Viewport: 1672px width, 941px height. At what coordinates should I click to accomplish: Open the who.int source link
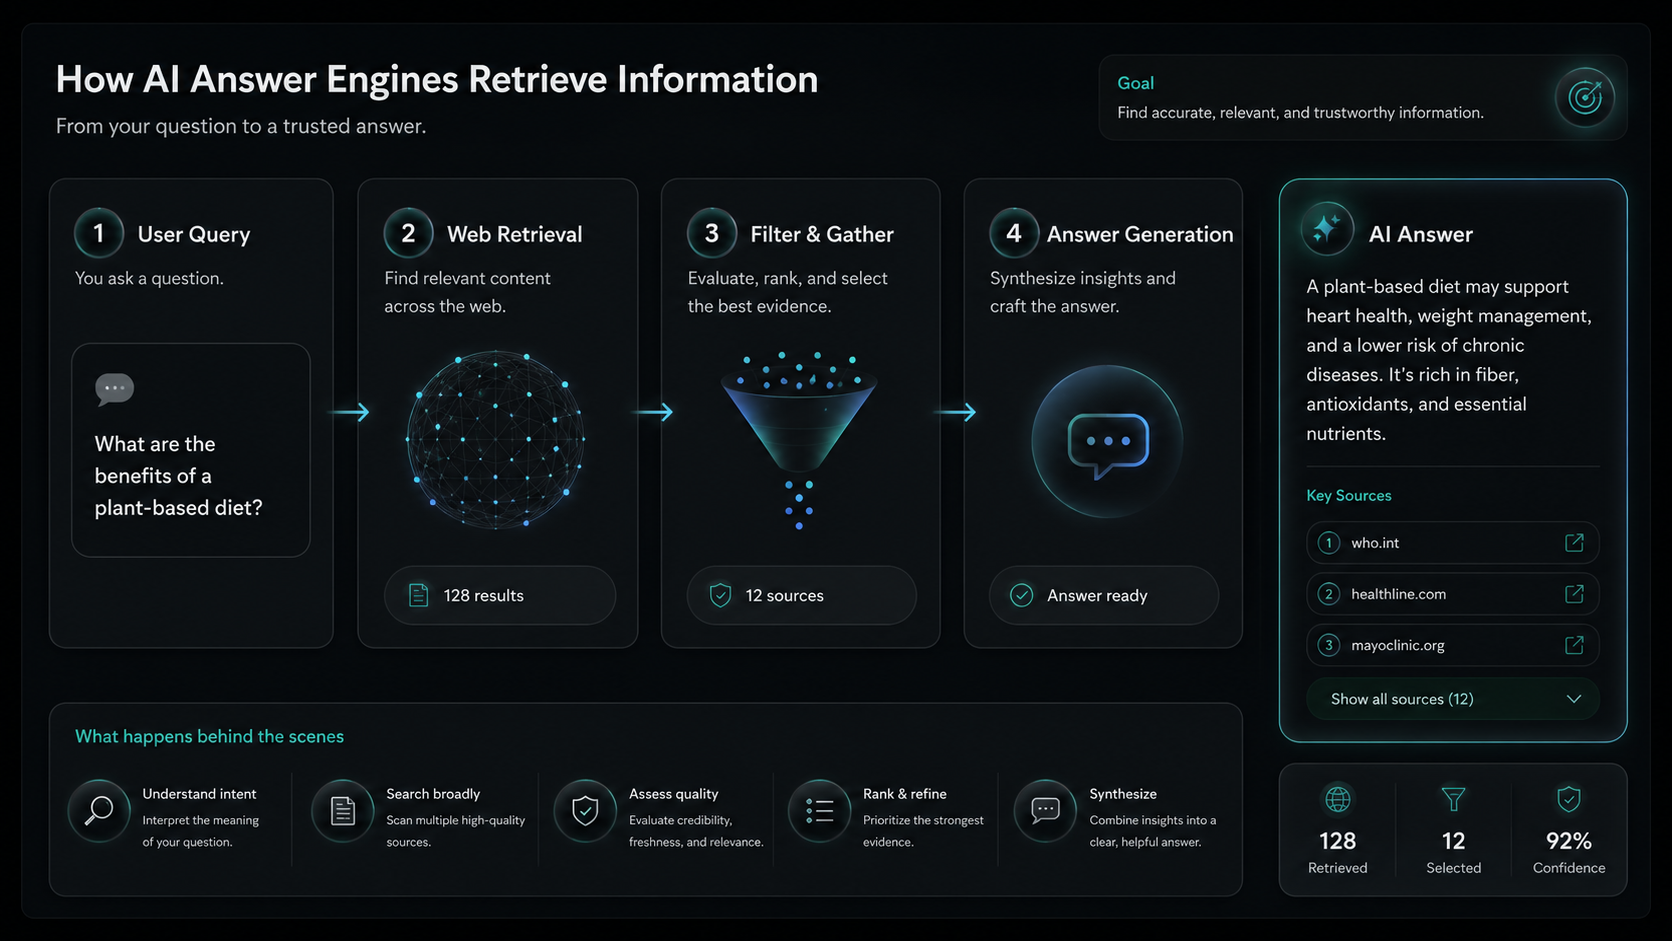tap(1452, 542)
